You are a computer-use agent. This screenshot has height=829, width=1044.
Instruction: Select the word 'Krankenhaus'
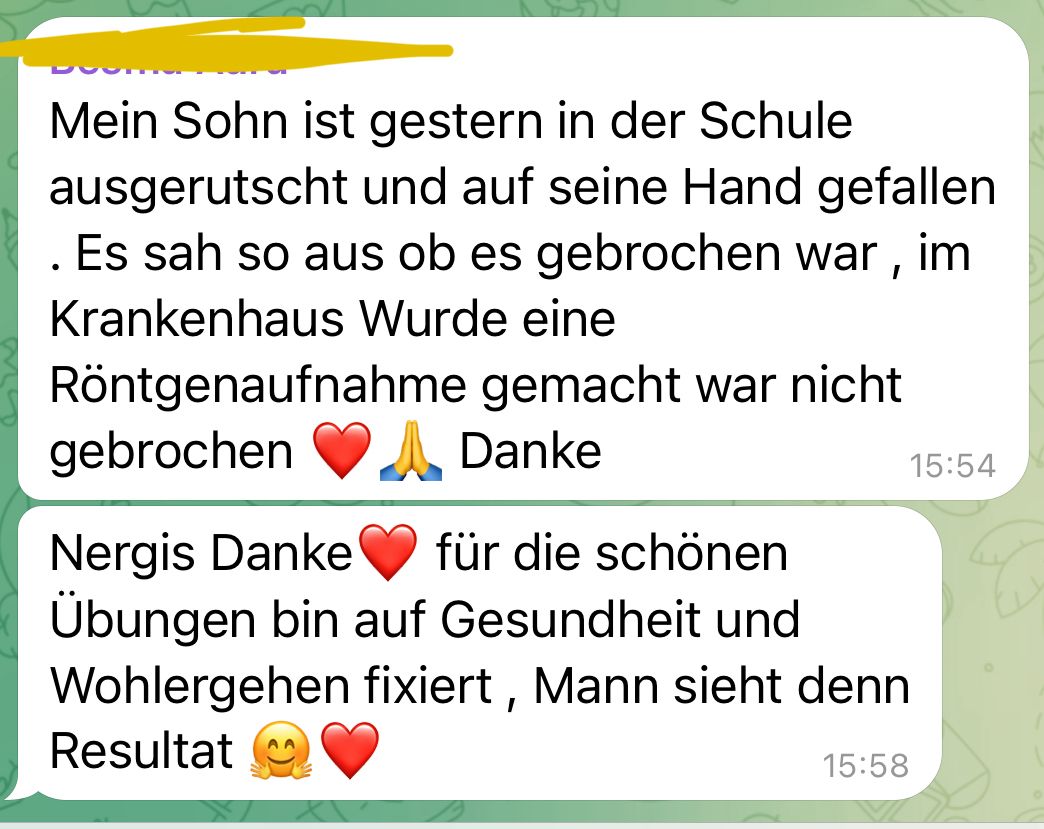click(x=197, y=320)
